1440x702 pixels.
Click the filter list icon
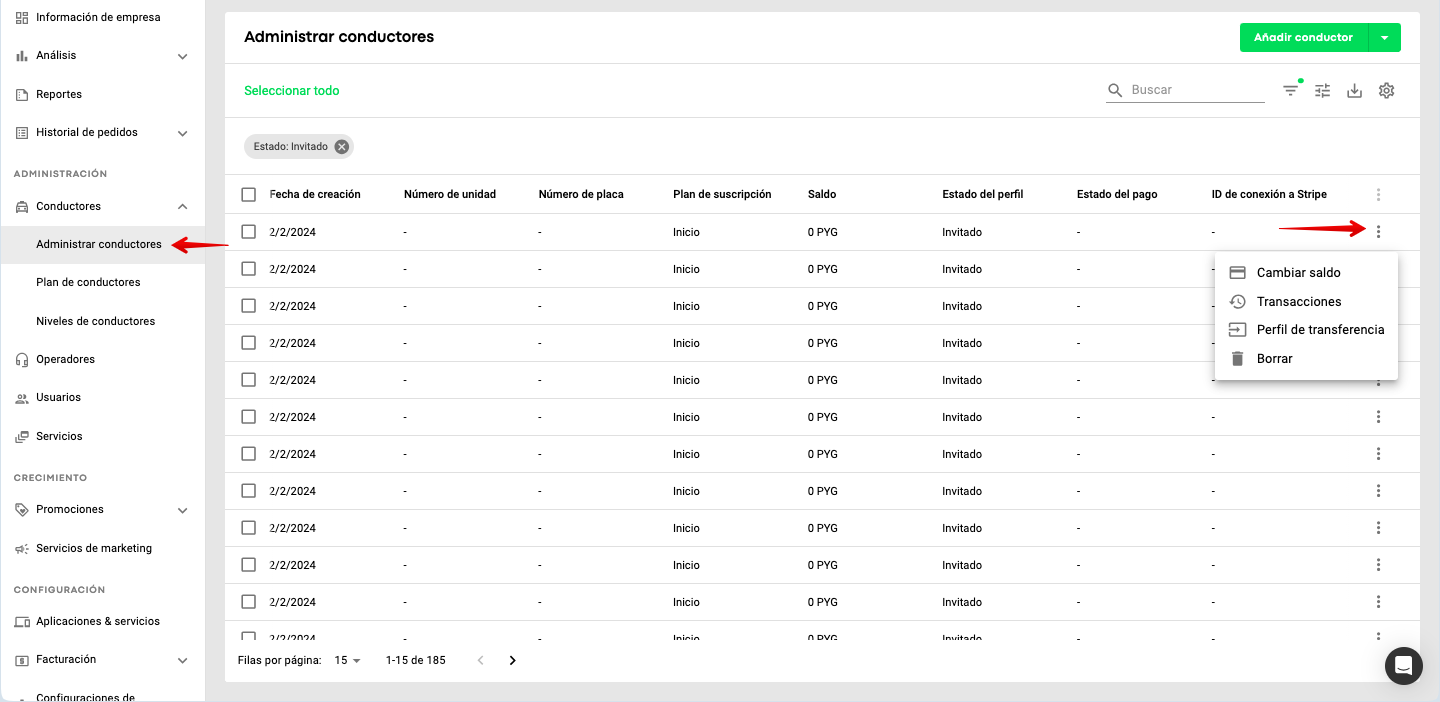pos(1291,91)
